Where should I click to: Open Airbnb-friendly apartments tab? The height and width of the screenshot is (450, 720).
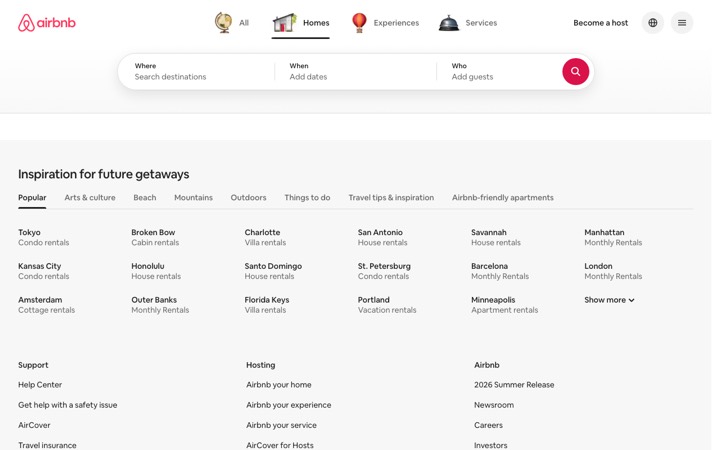click(x=503, y=197)
